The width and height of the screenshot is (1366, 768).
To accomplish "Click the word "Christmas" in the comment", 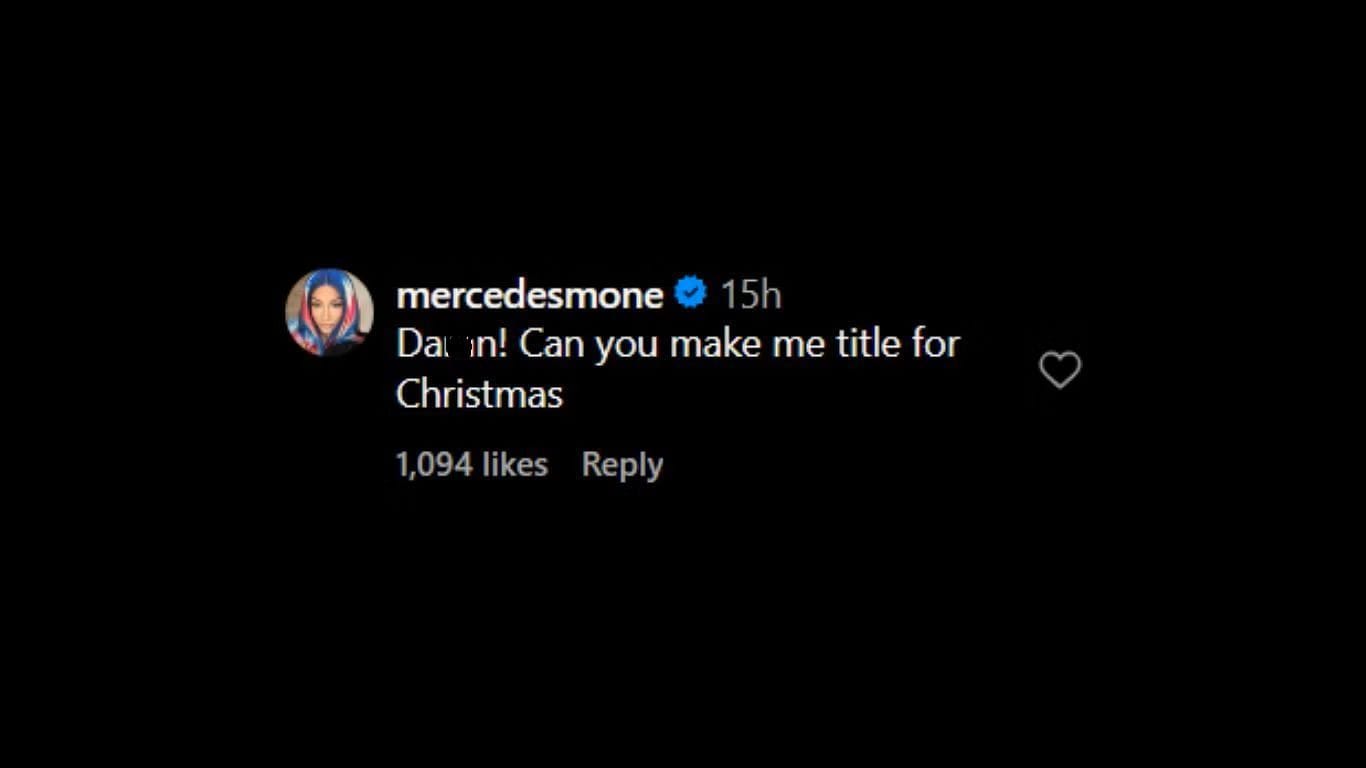I will tap(479, 394).
